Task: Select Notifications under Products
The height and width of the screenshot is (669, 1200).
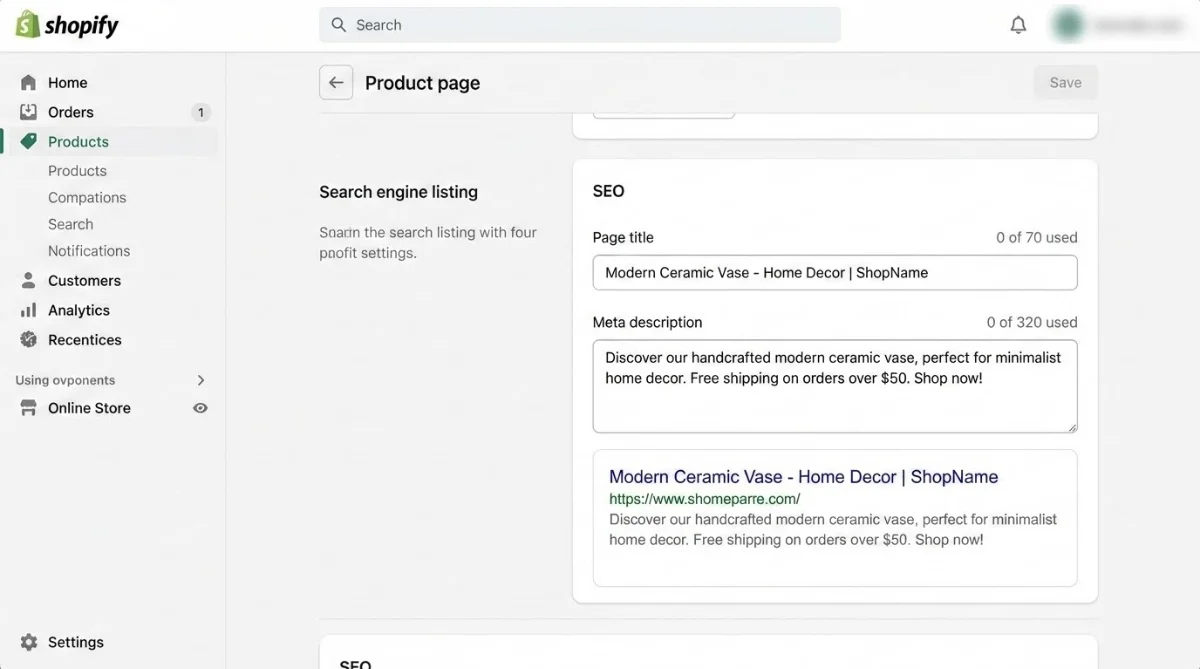Action: pyautogui.click(x=89, y=250)
